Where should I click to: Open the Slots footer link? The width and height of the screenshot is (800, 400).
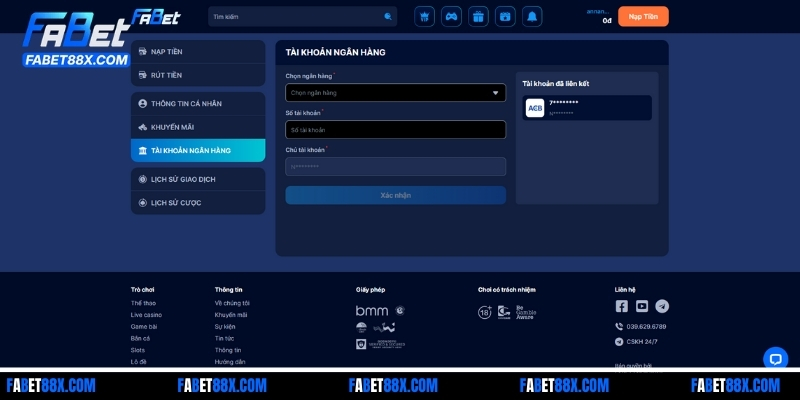(138, 350)
